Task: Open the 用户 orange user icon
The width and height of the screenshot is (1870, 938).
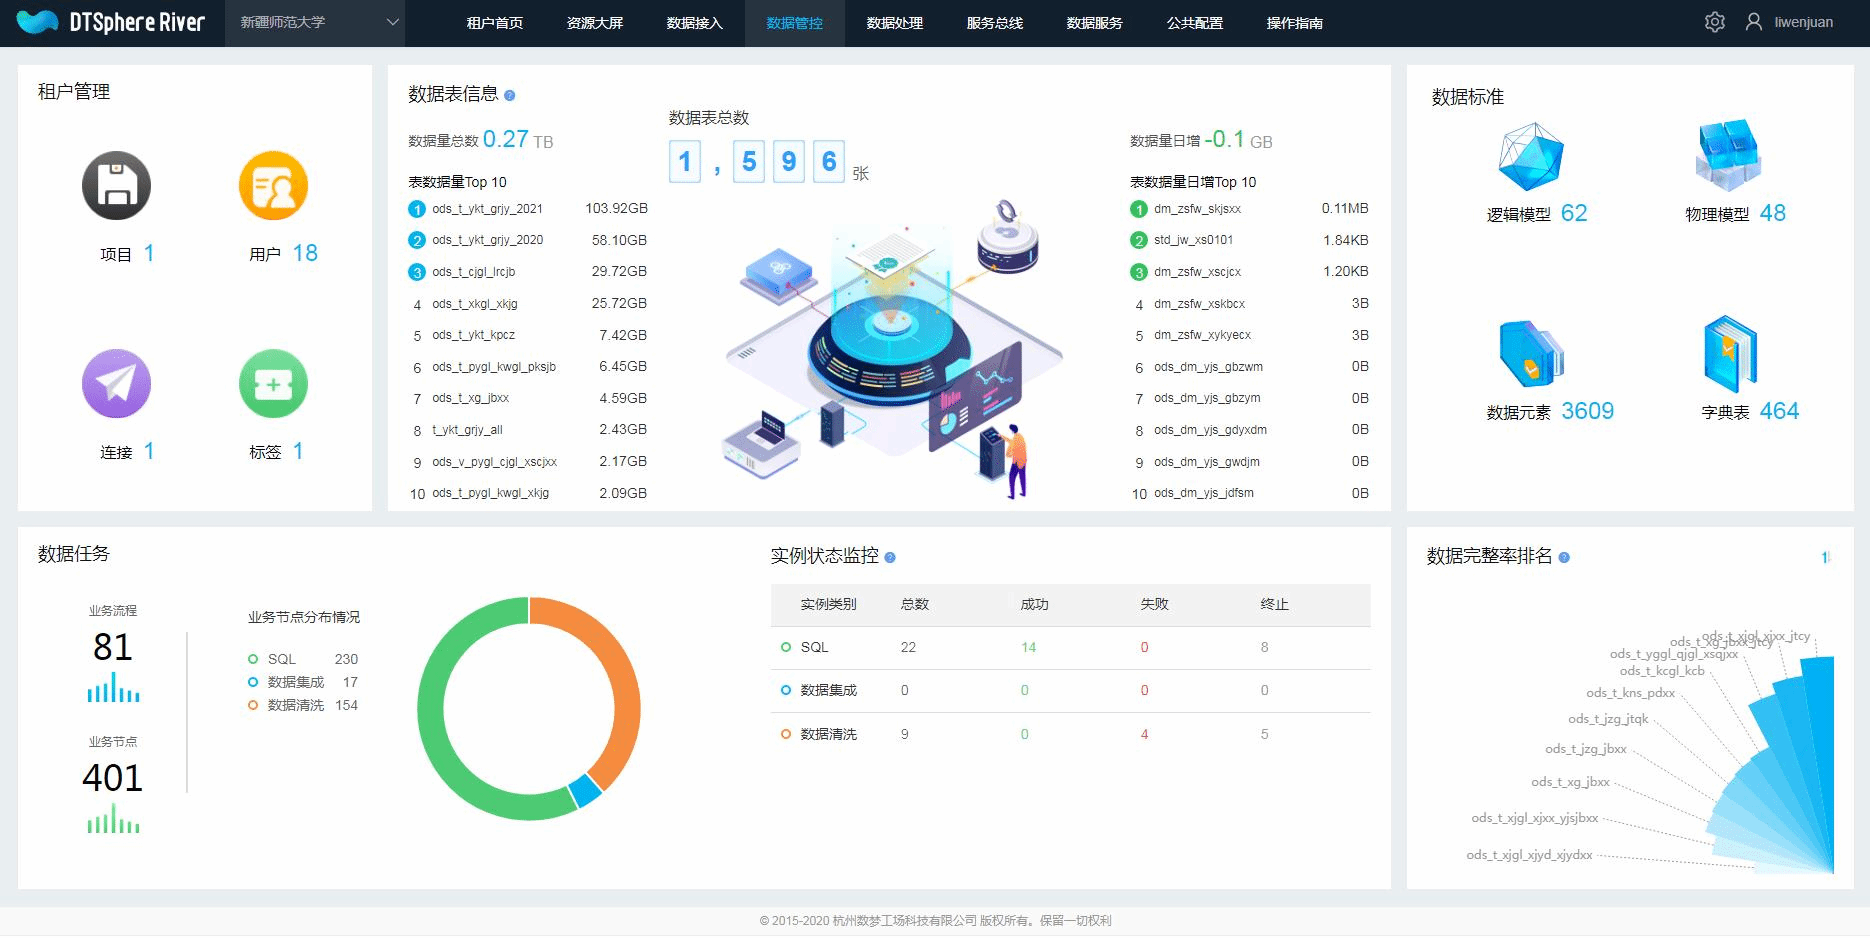Action: pos(273,186)
